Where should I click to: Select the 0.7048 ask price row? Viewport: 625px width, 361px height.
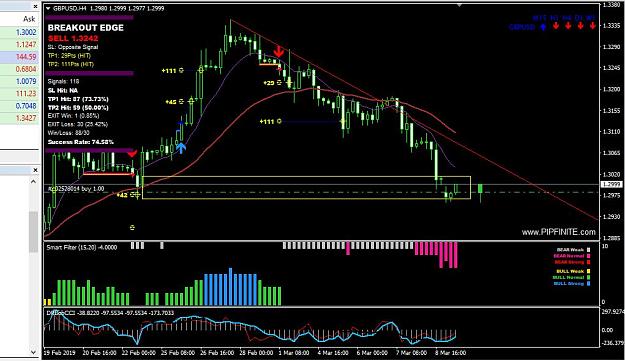click(x=20, y=106)
